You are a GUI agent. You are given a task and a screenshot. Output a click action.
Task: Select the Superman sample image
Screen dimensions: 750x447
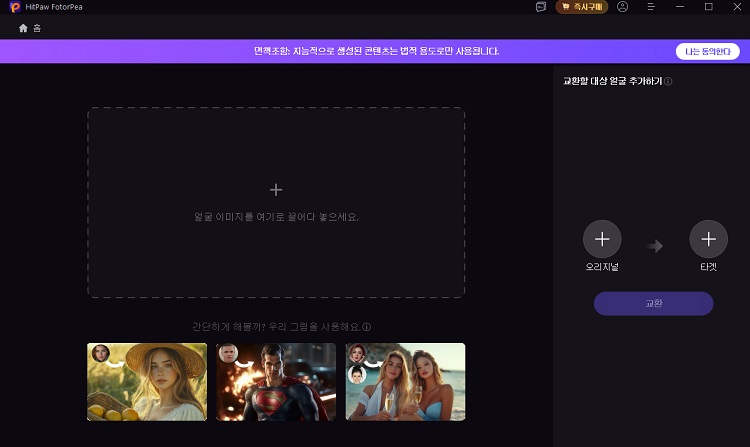[276, 382]
